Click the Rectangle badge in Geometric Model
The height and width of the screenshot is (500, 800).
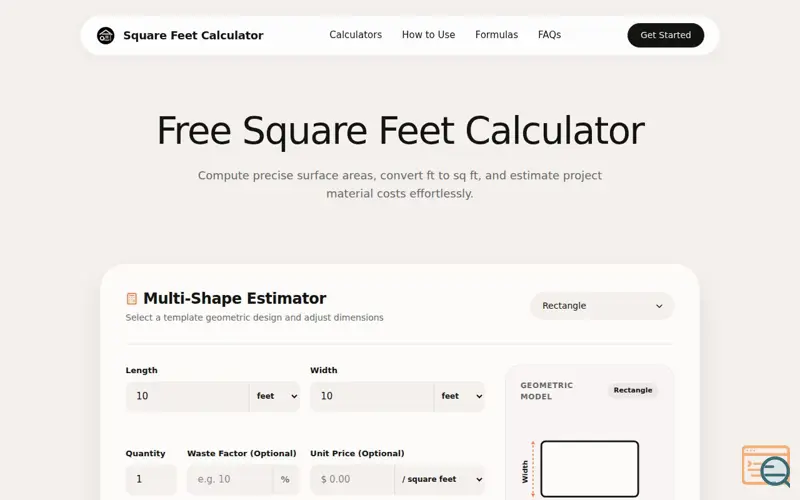click(633, 390)
